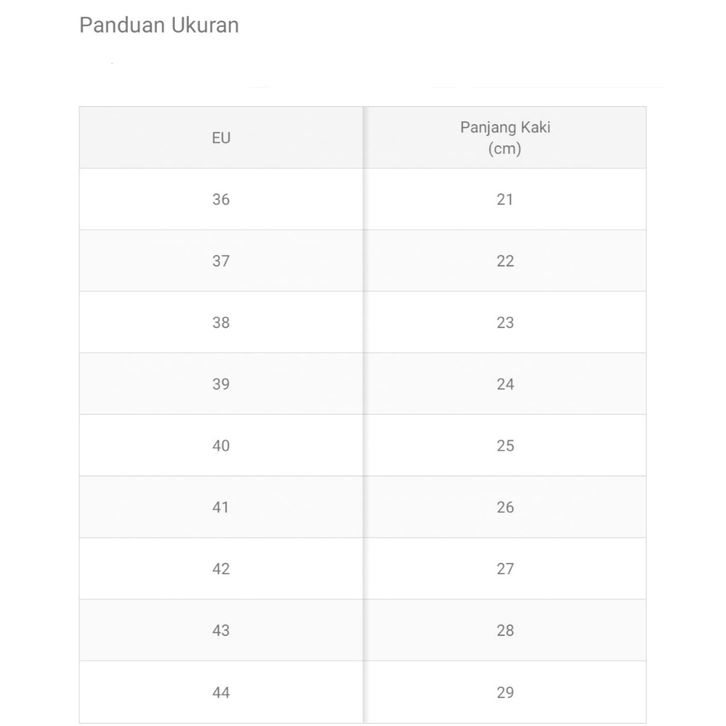Click the EU size 44 cell

tap(221, 692)
